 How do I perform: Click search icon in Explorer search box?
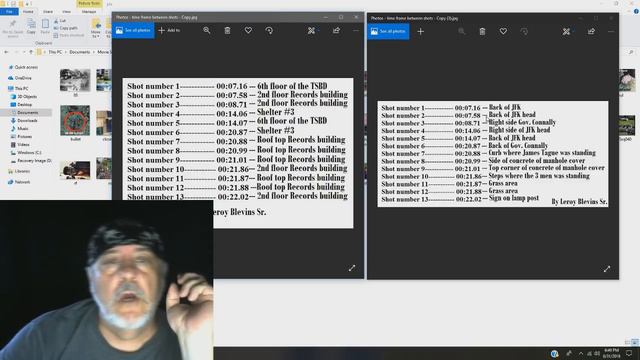(631, 52)
